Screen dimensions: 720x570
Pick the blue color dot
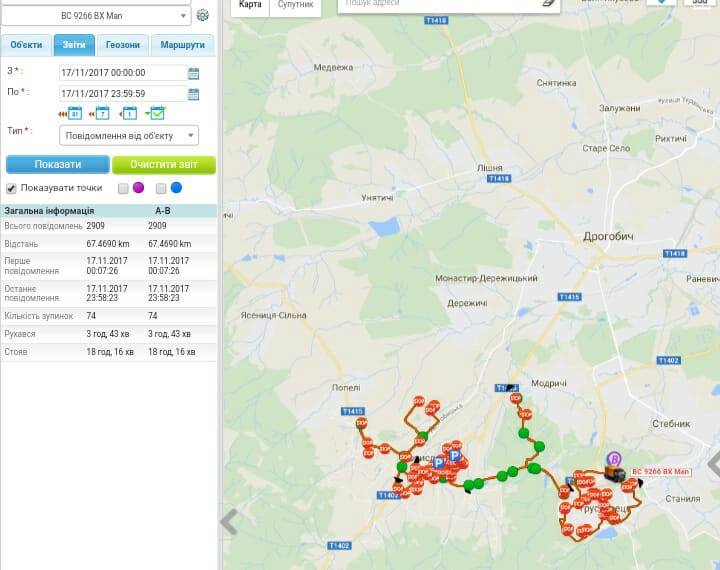pos(176,187)
